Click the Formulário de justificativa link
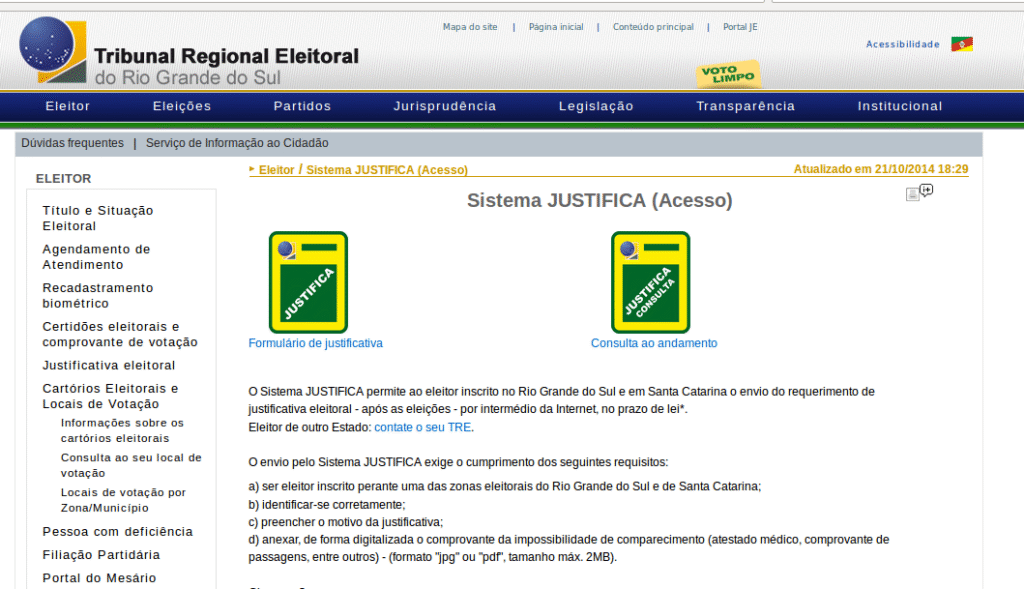 315,343
